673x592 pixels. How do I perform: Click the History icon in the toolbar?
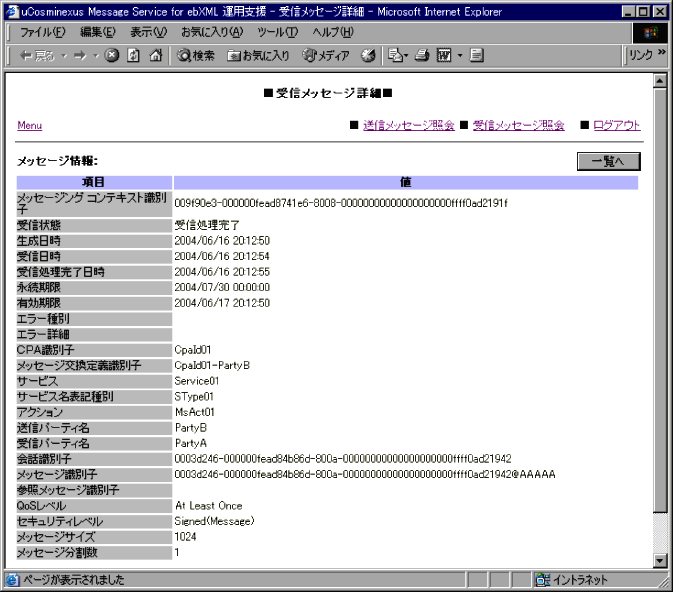(368, 55)
